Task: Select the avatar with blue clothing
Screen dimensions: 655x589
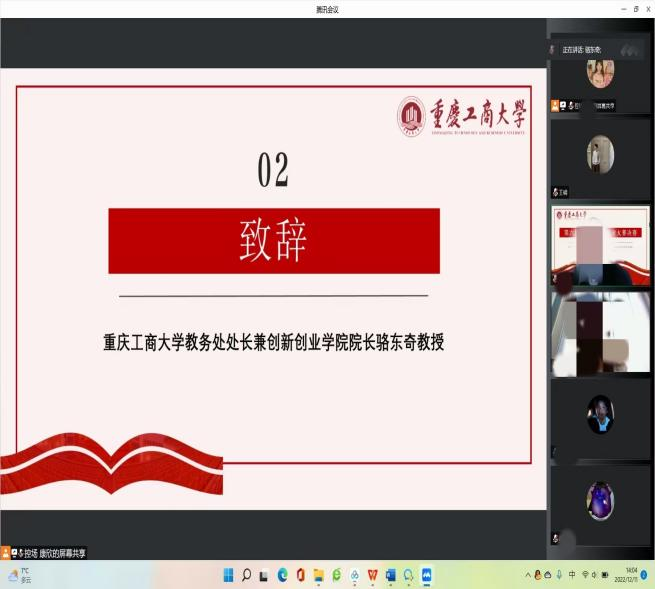Action: (x=600, y=414)
